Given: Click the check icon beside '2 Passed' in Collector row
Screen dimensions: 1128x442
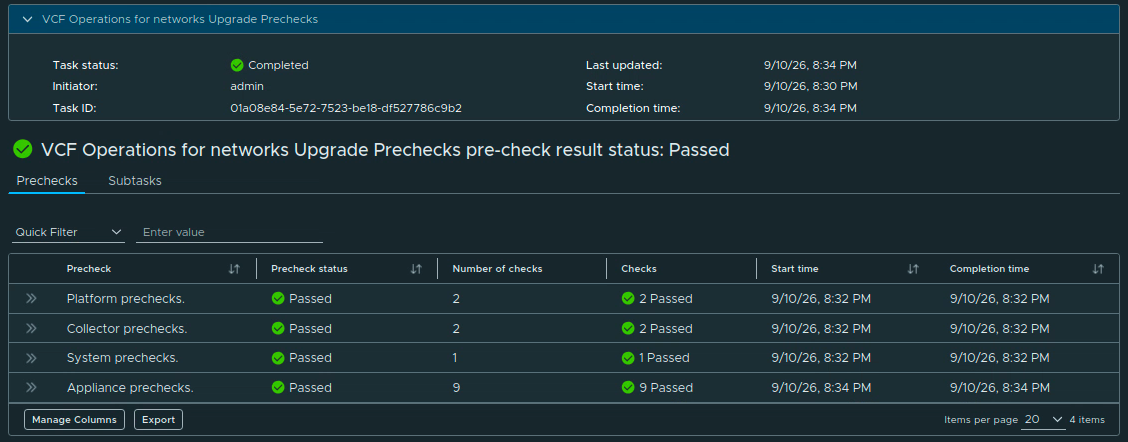Looking at the screenshot, I should tap(628, 328).
